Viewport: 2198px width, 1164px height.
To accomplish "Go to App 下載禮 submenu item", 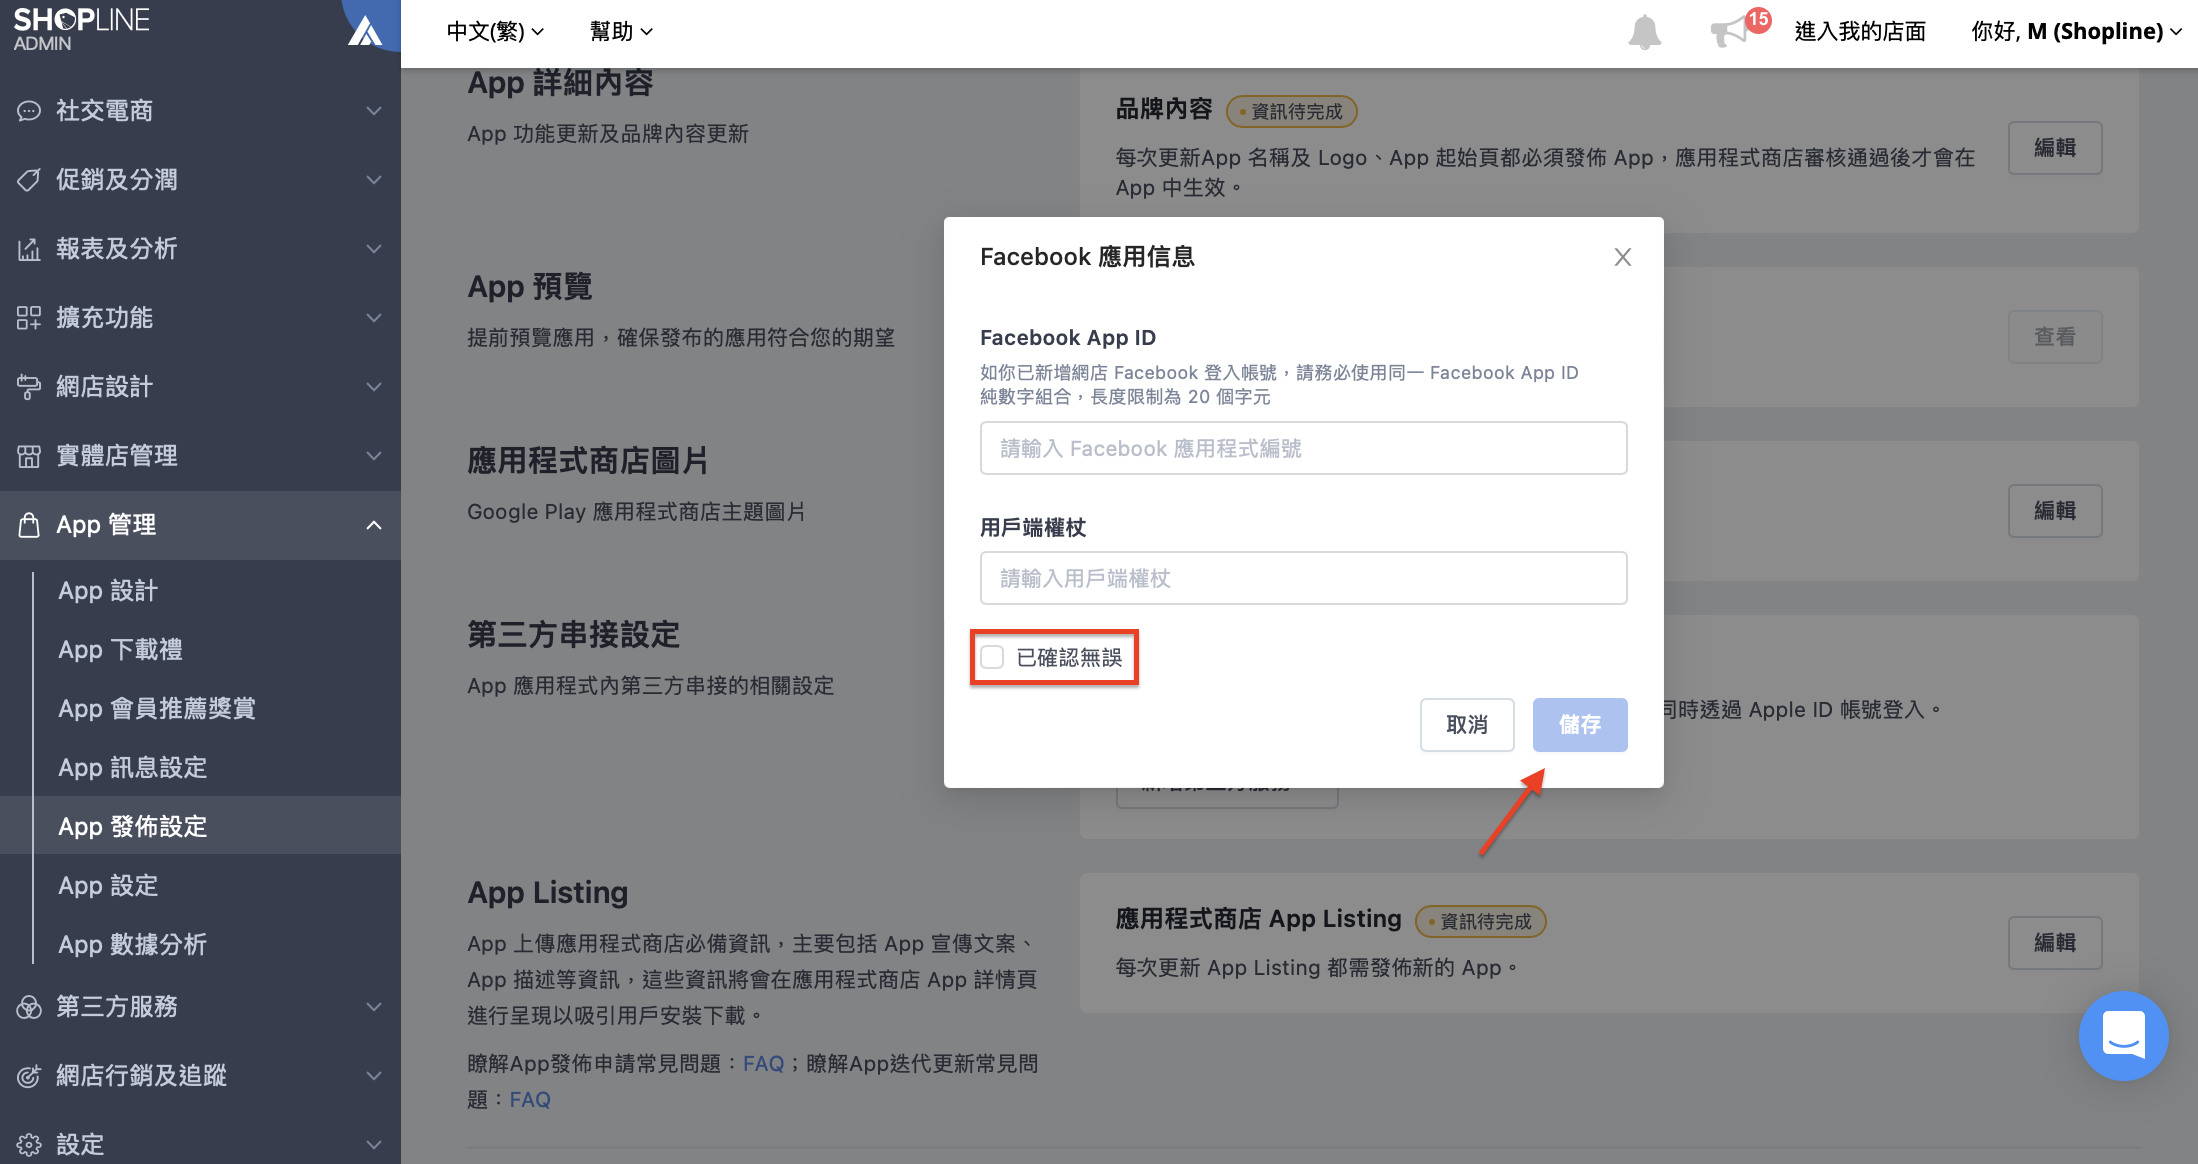I will pos(120,650).
